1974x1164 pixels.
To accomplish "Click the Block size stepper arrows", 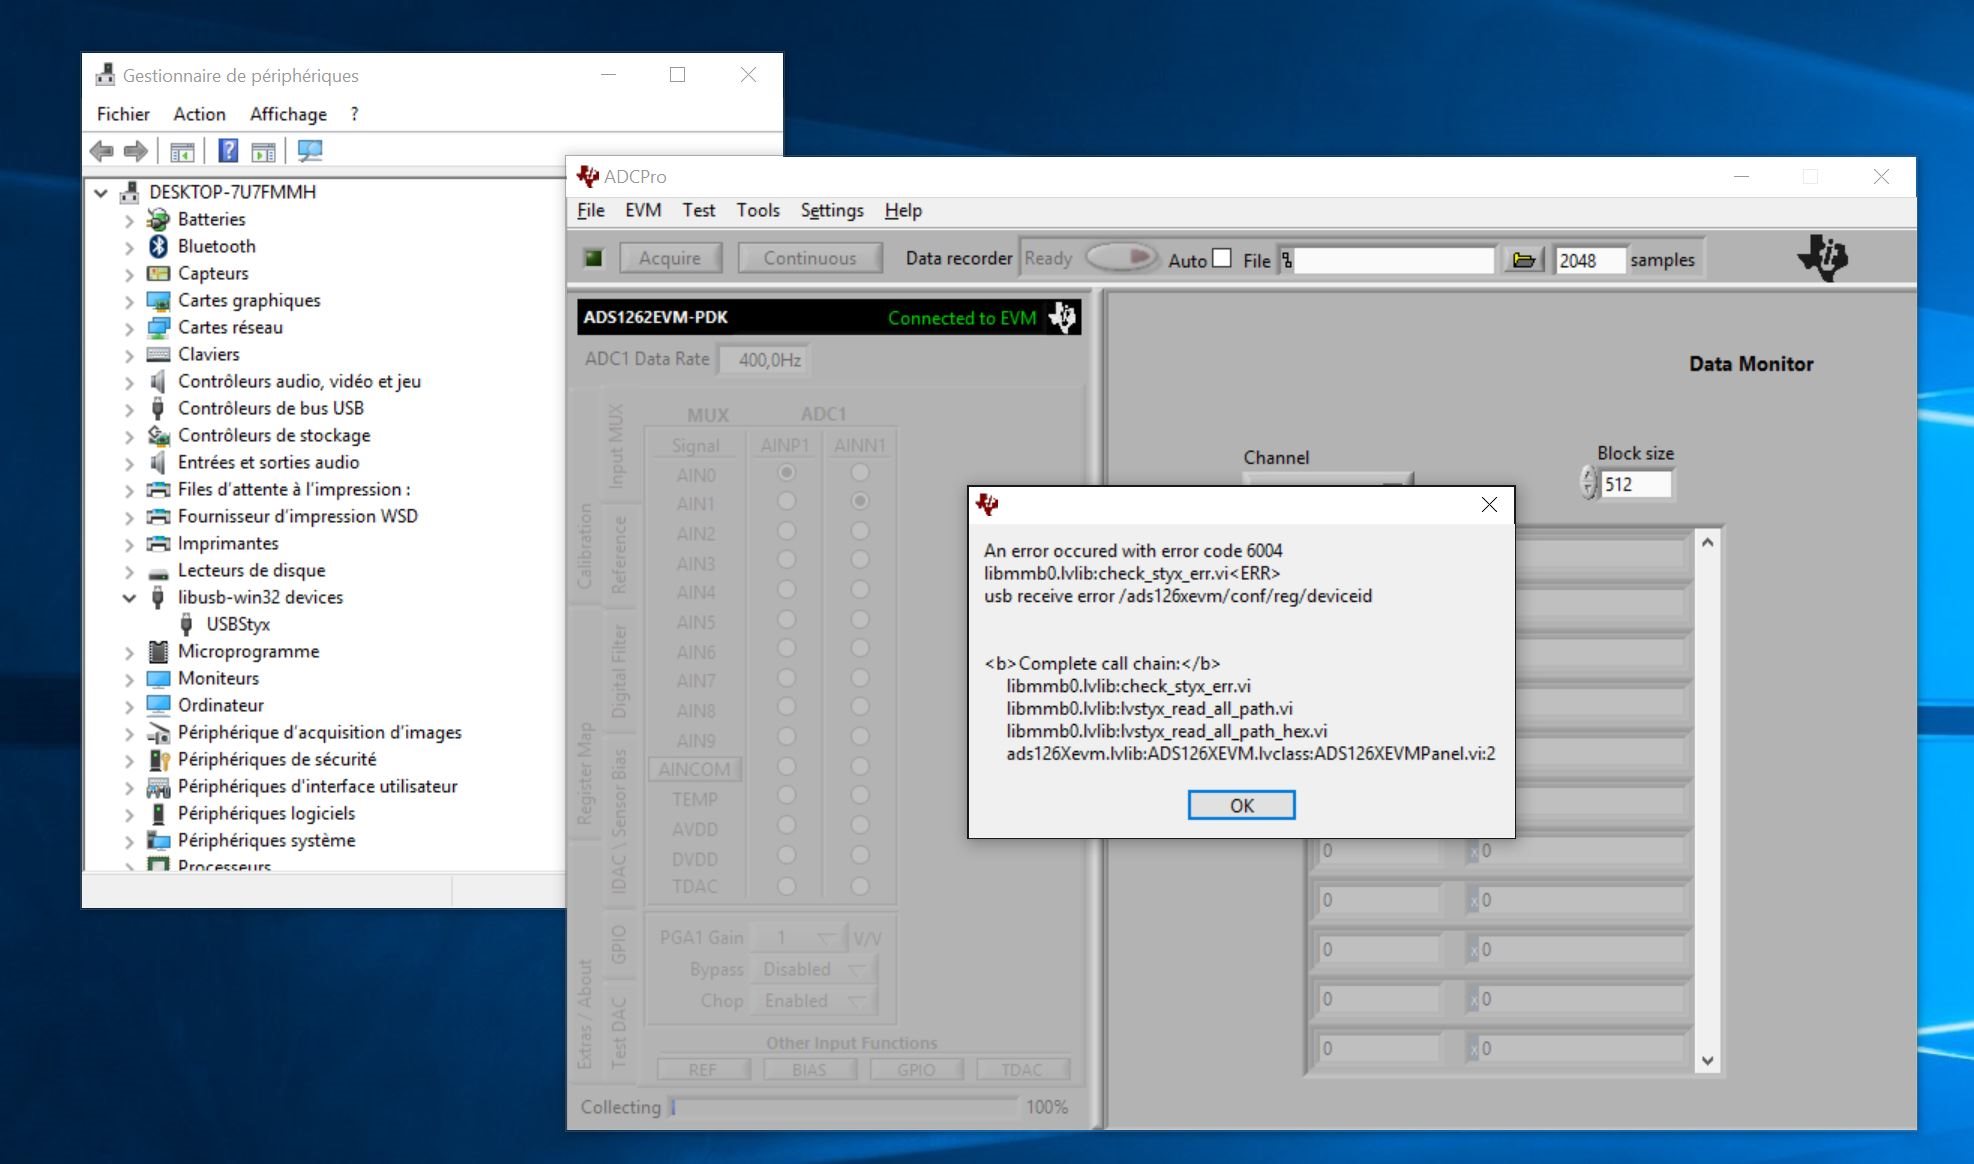I will 1588,483.
